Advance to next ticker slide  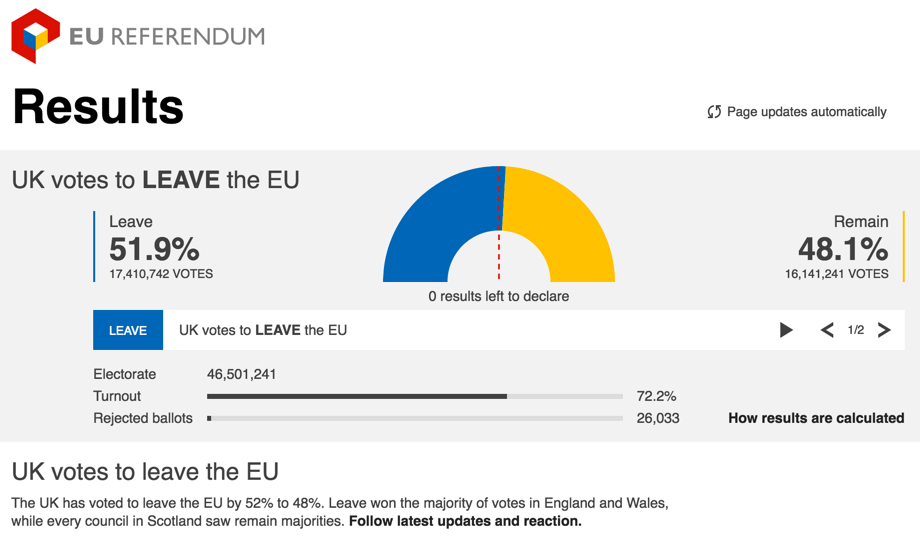884,330
